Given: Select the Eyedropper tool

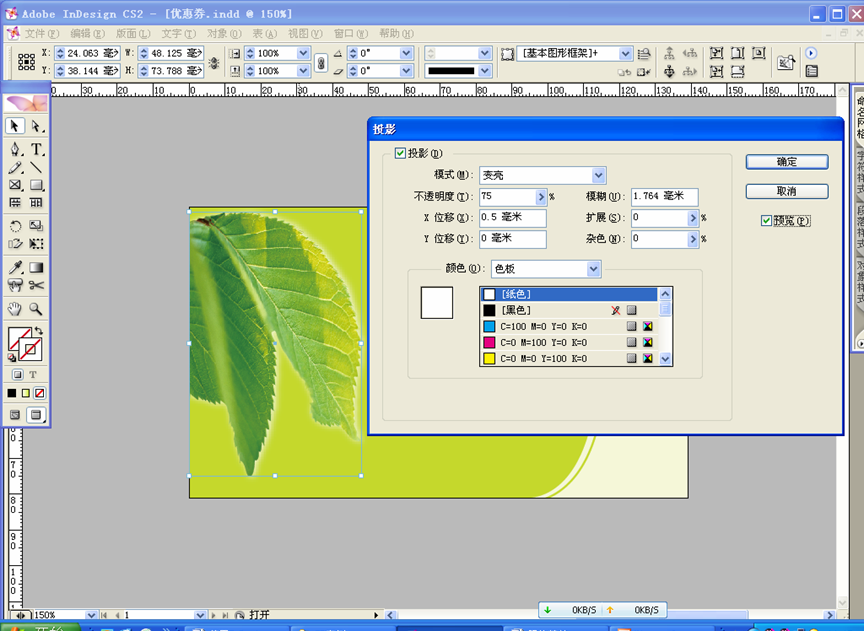Looking at the screenshot, I should coord(15,268).
